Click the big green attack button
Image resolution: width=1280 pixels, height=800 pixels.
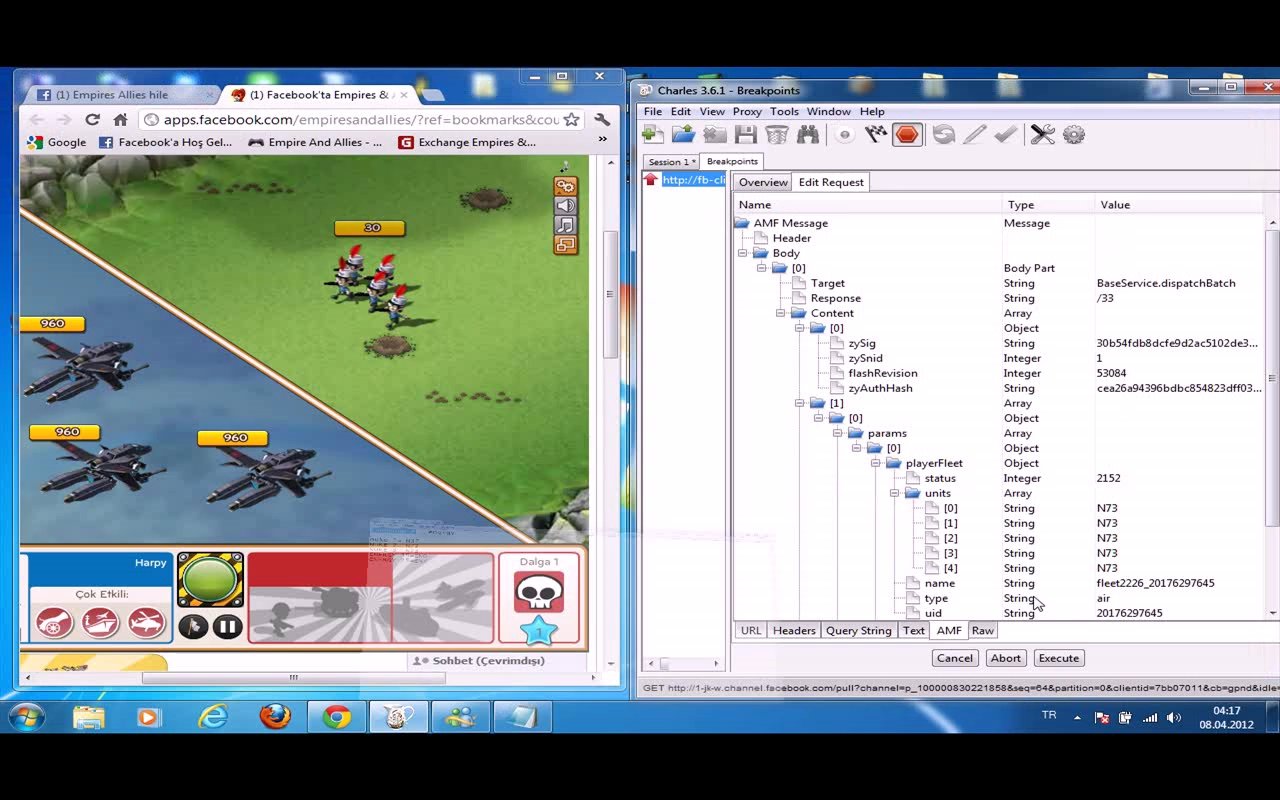[x=210, y=580]
